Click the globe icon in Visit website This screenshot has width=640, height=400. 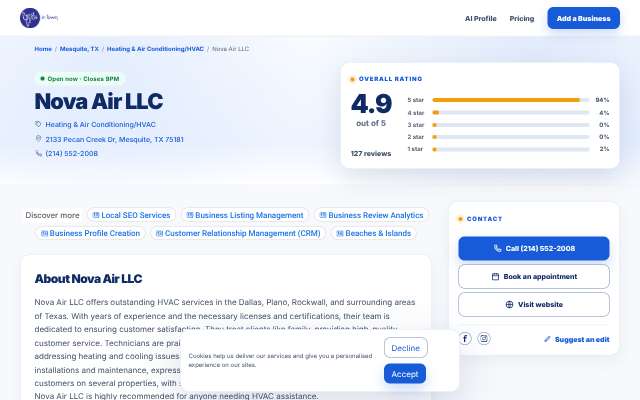click(x=509, y=304)
